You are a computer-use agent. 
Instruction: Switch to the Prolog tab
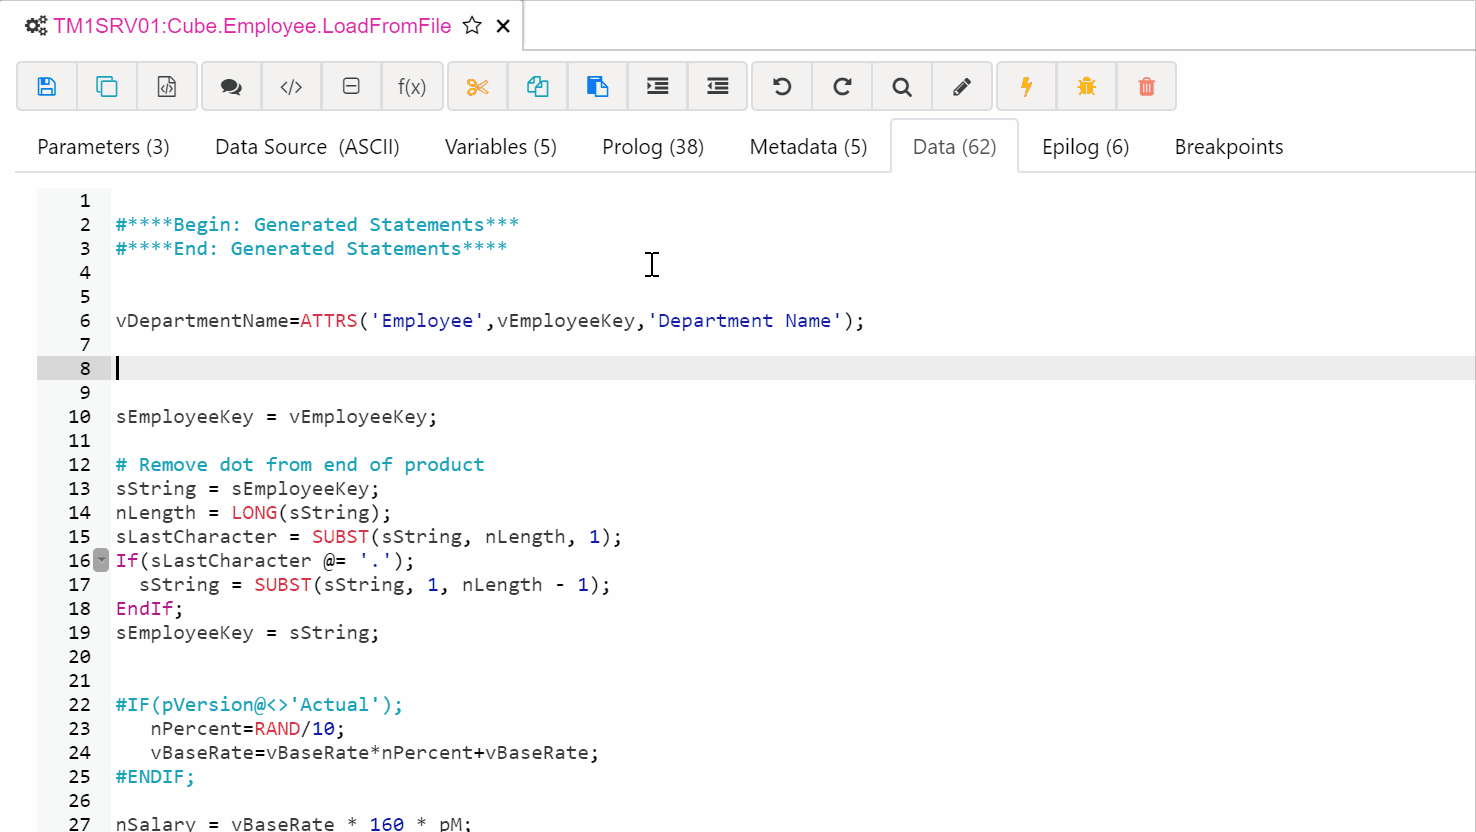652,146
